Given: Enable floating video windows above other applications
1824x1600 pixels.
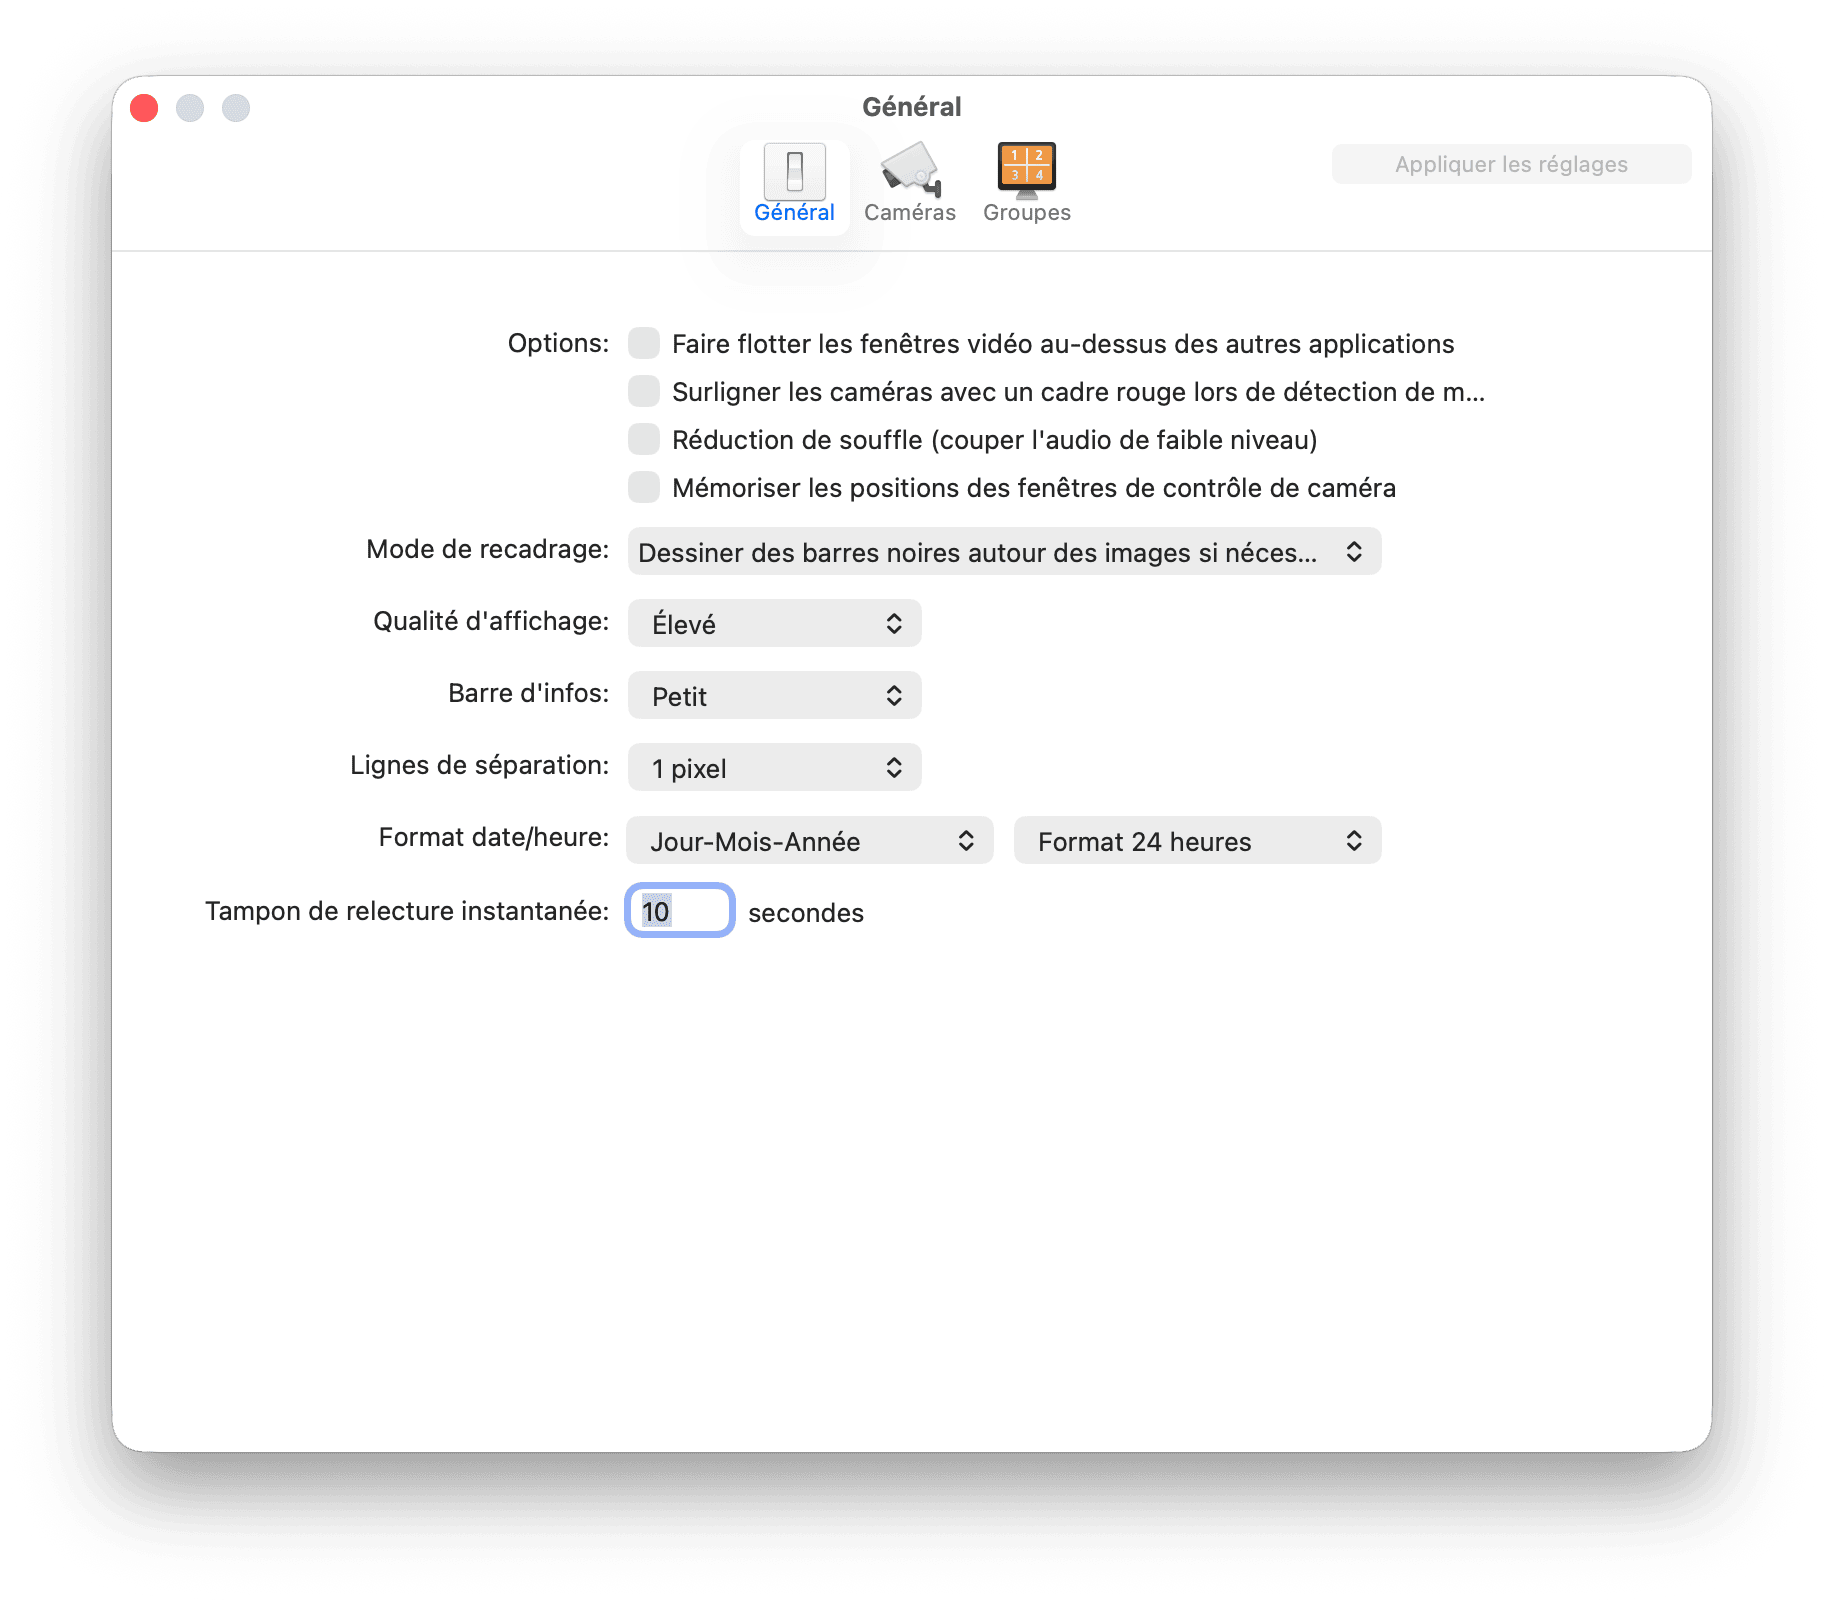Looking at the screenshot, I should [644, 343].
